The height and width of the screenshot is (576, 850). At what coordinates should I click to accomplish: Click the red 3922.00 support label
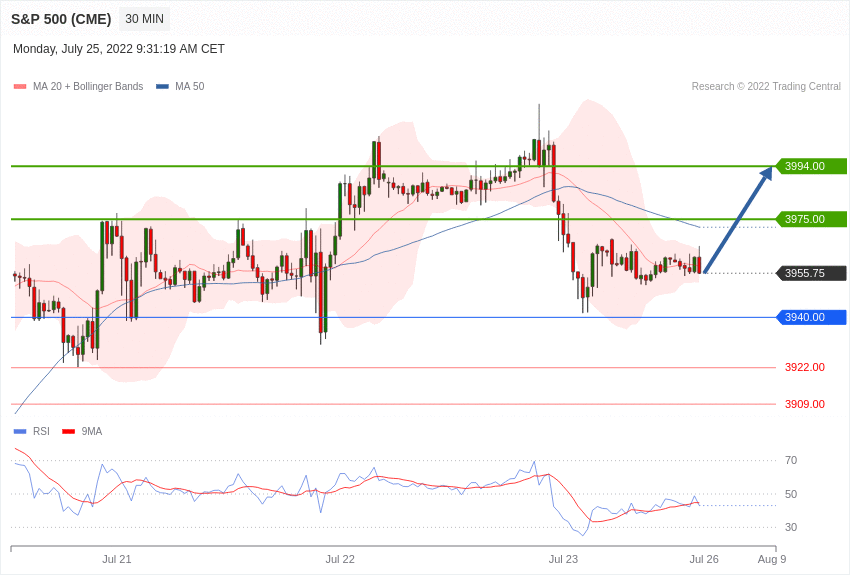coord(804,367)
